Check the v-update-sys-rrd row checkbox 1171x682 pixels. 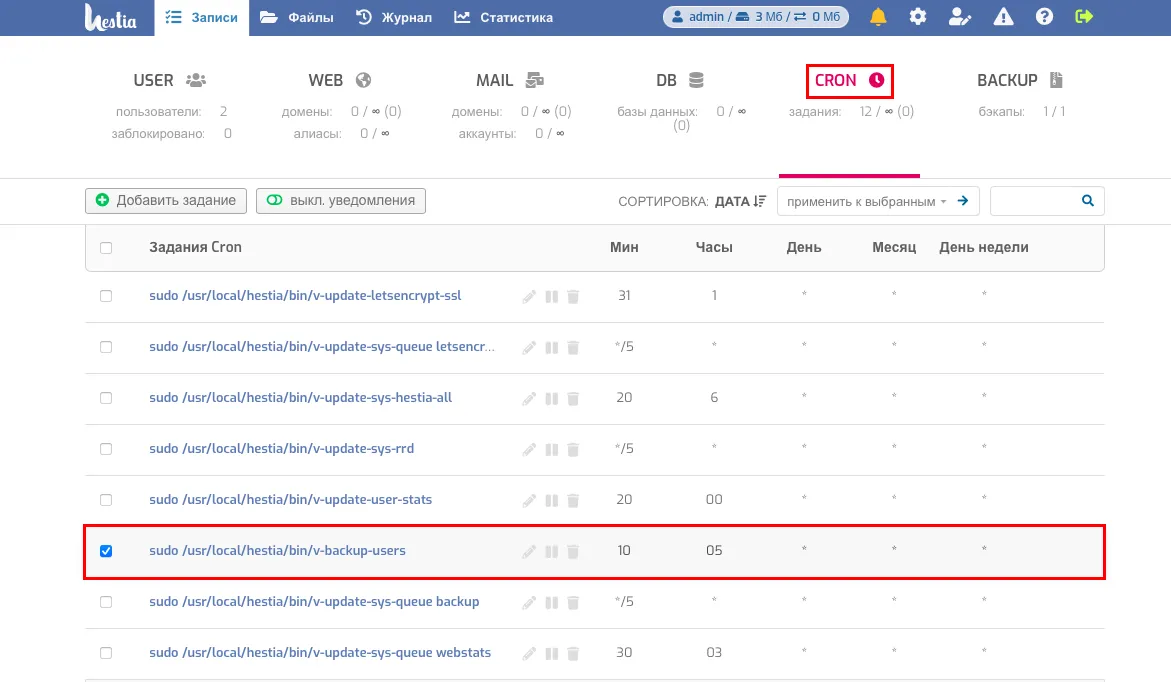(106, 449)
